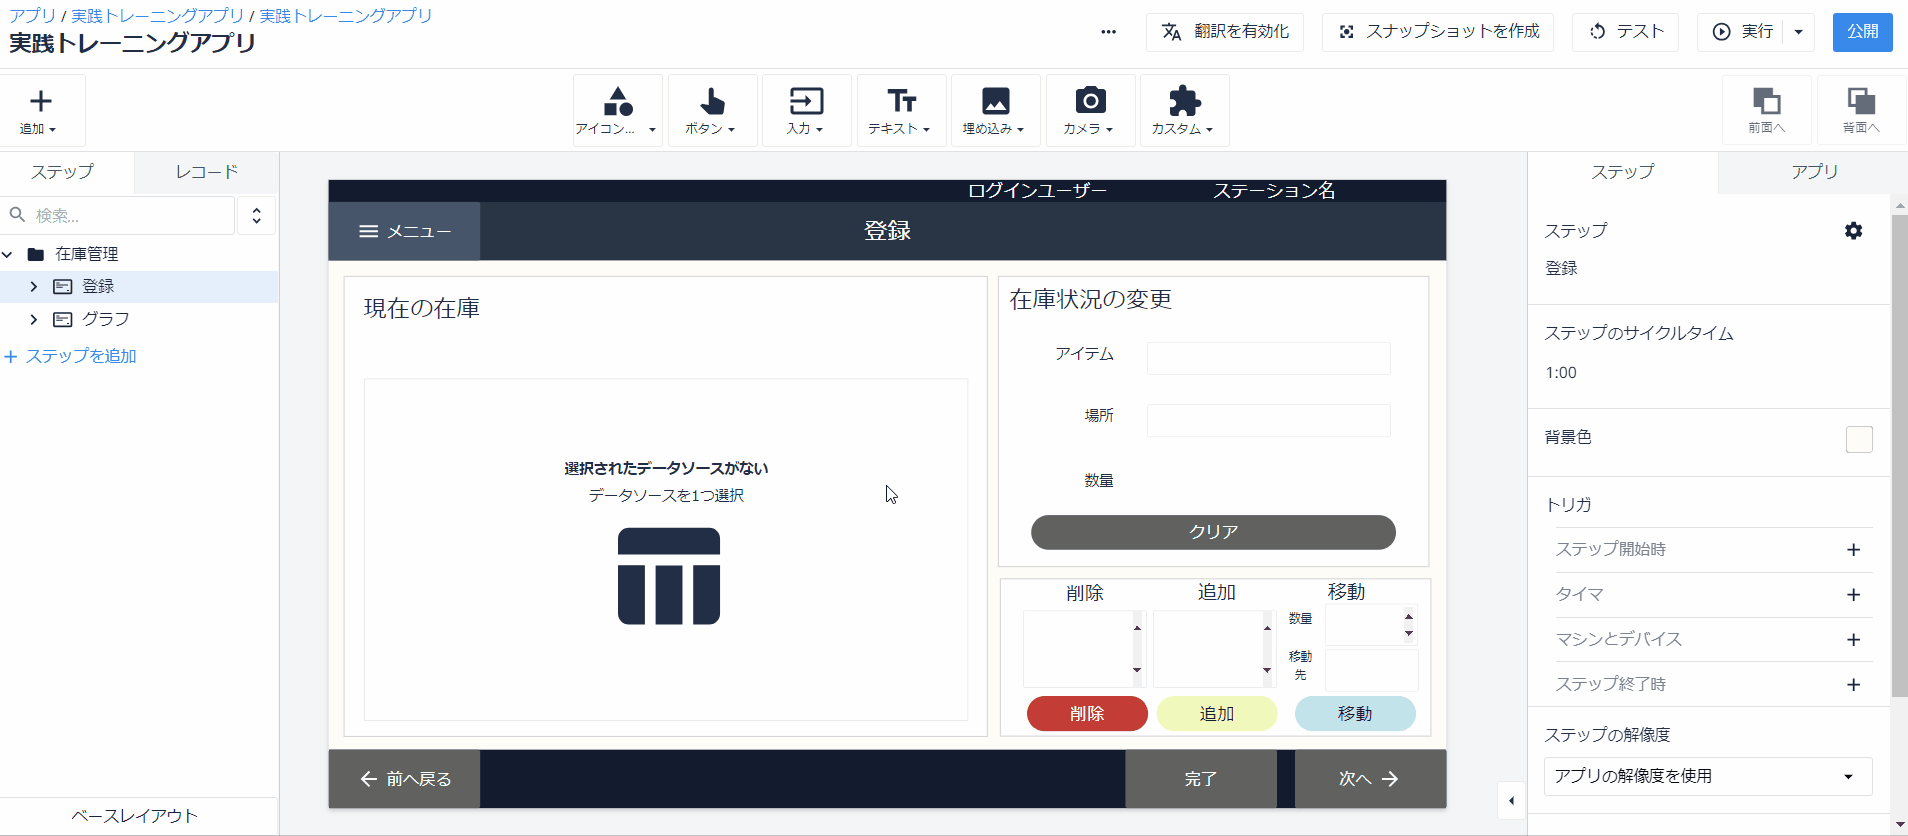Switch to the レコード tab in left panel
The height and width of the screenshot is (836, 1908).
[207, 172]
